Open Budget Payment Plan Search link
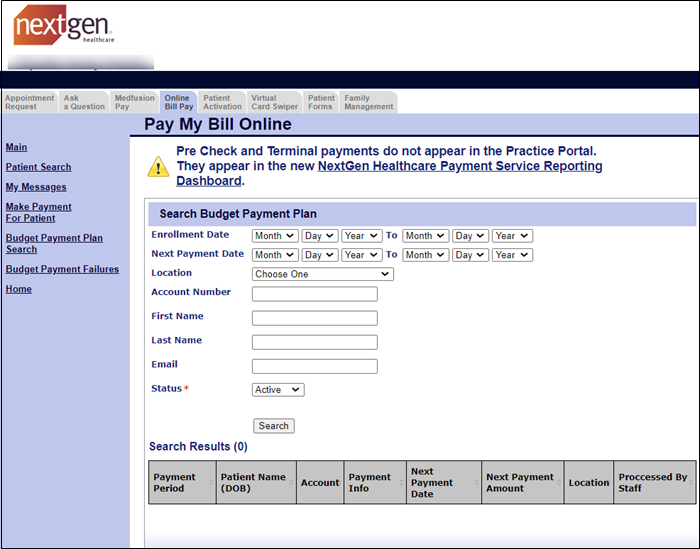Image resolution: width=700 pixels, height=549 pixels. click(x=54, y=244)
